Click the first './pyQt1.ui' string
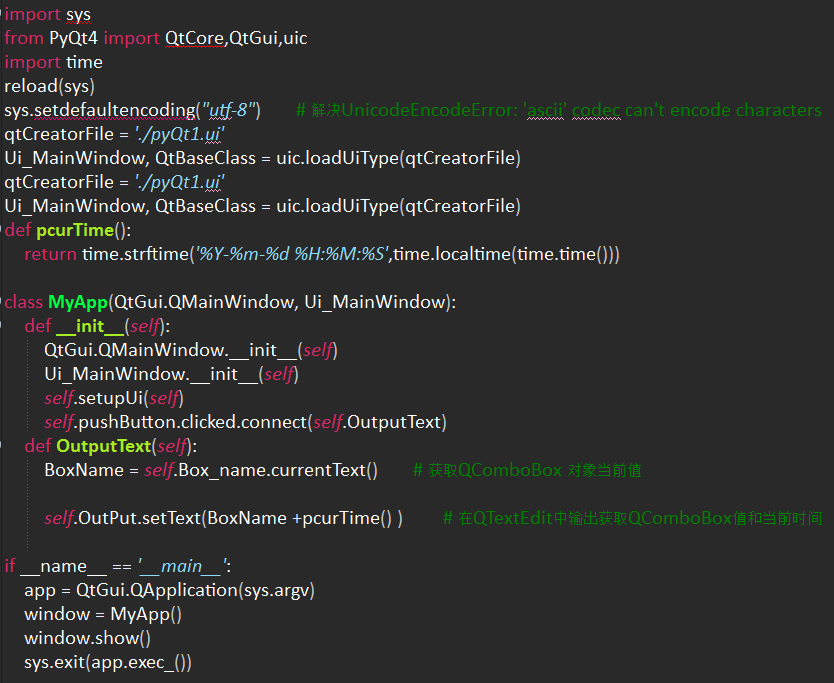The image size is (834, 683). pos(179,134)
